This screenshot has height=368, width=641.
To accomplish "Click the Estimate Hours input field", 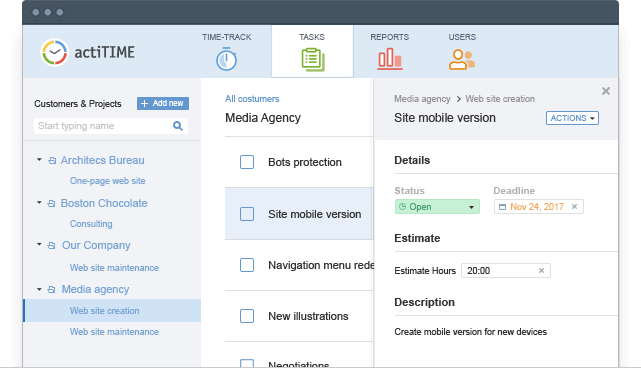I will [506, 271].
